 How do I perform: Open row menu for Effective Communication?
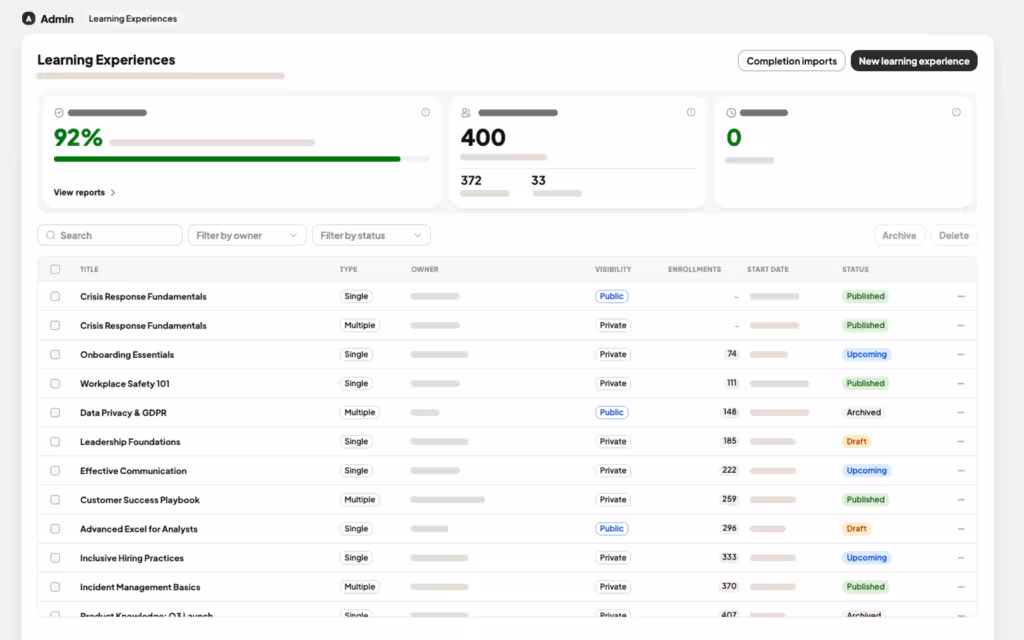(x=961, y=471)
